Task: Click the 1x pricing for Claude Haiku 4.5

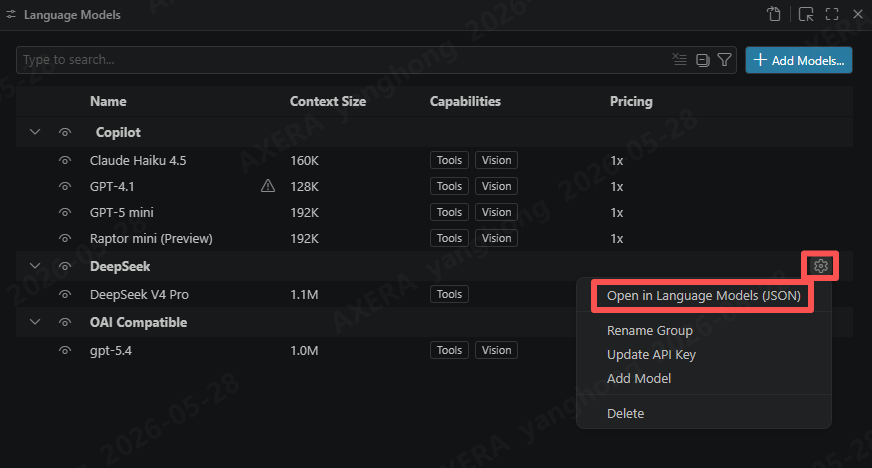Action: (617, 161)
